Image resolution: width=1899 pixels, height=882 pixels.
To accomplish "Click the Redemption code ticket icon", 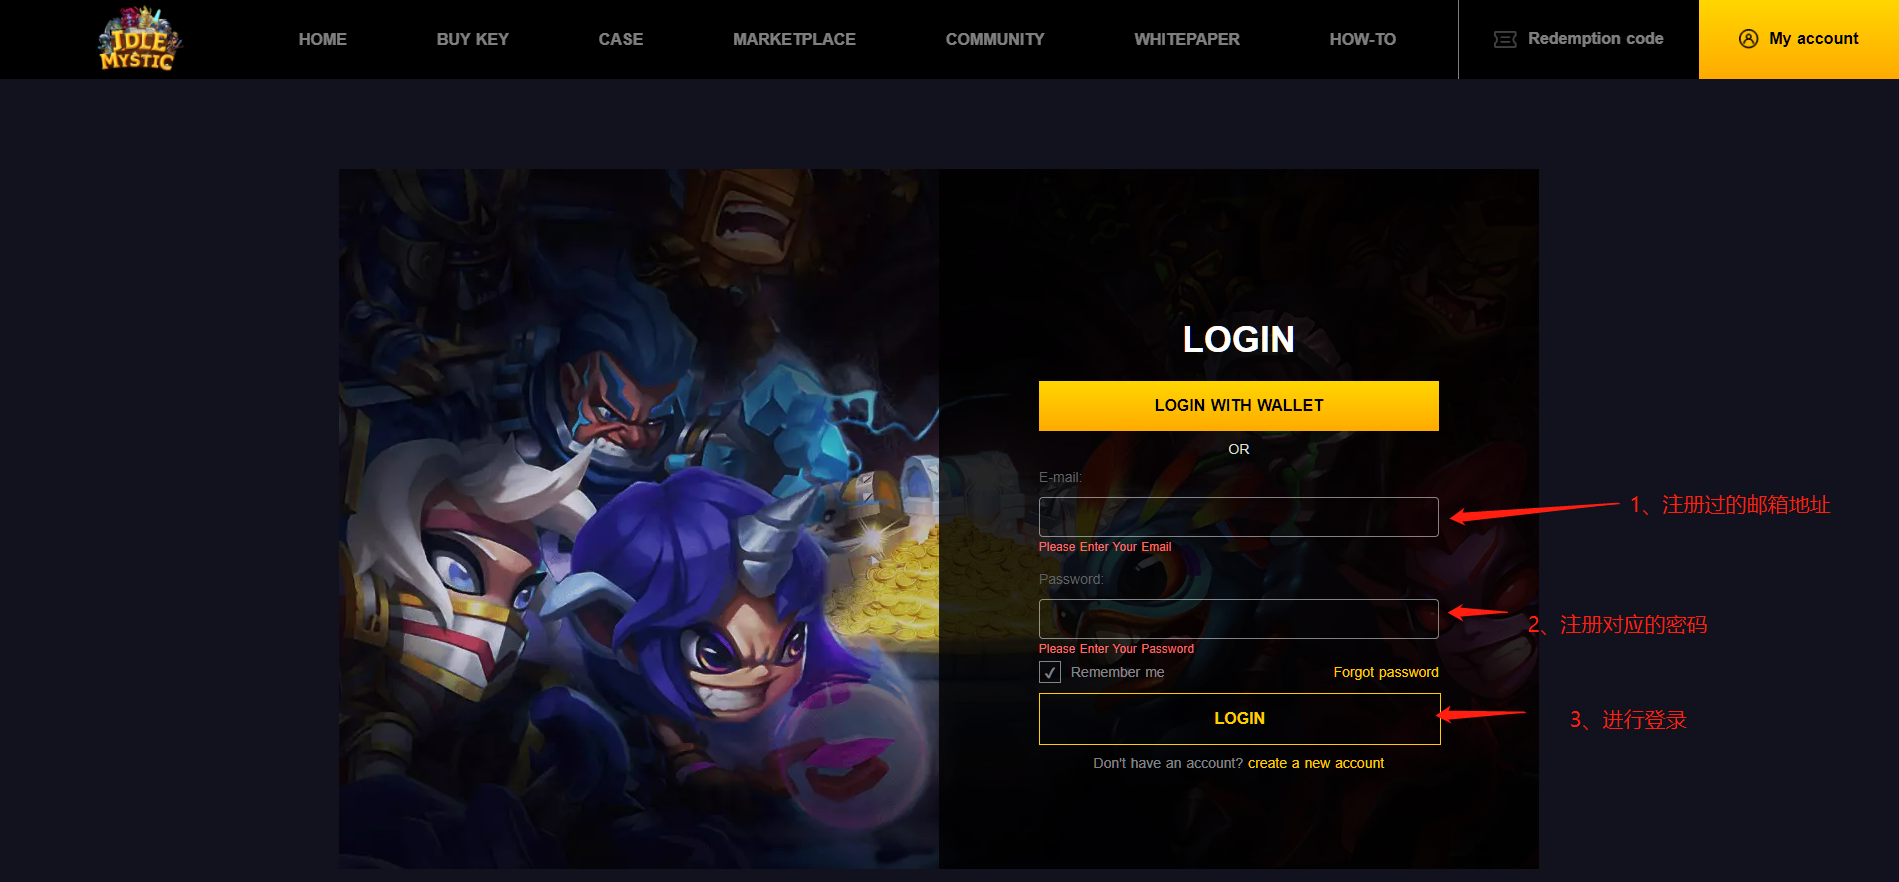I will pos(1505,39).
